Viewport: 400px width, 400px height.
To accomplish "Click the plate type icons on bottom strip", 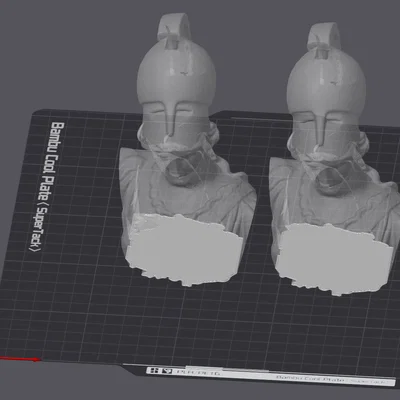I will coord(161,371).
